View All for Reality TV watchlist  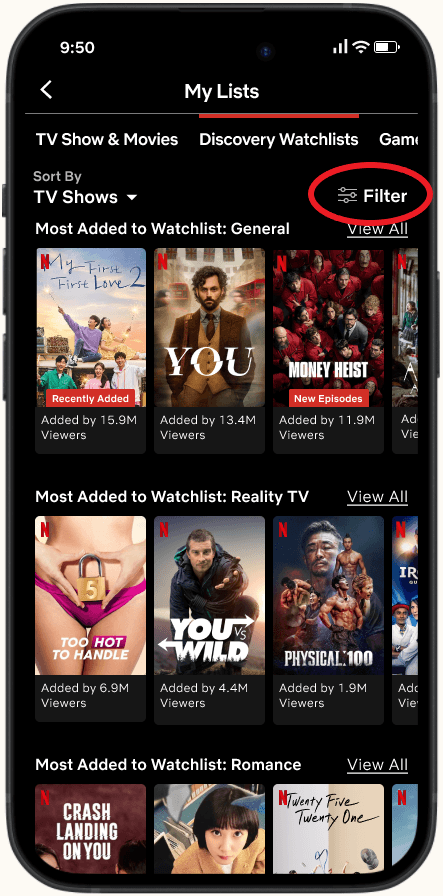377,497
